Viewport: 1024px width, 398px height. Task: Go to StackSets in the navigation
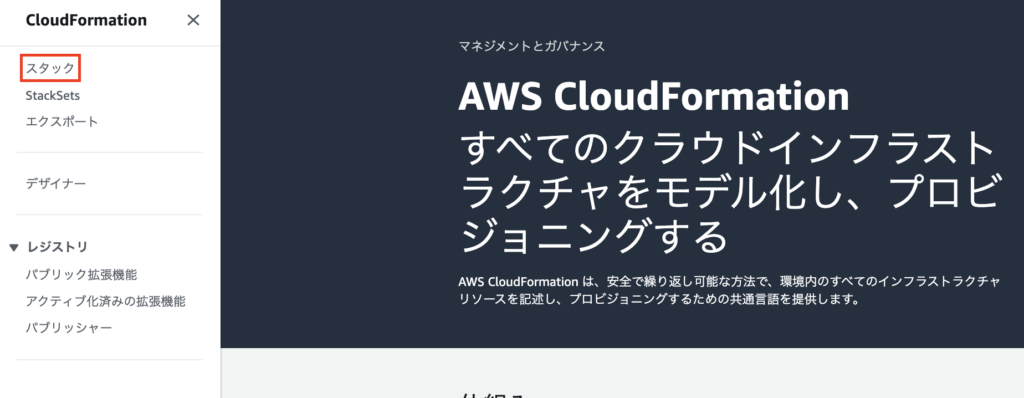pyautogui.click(x=53, y=95)
